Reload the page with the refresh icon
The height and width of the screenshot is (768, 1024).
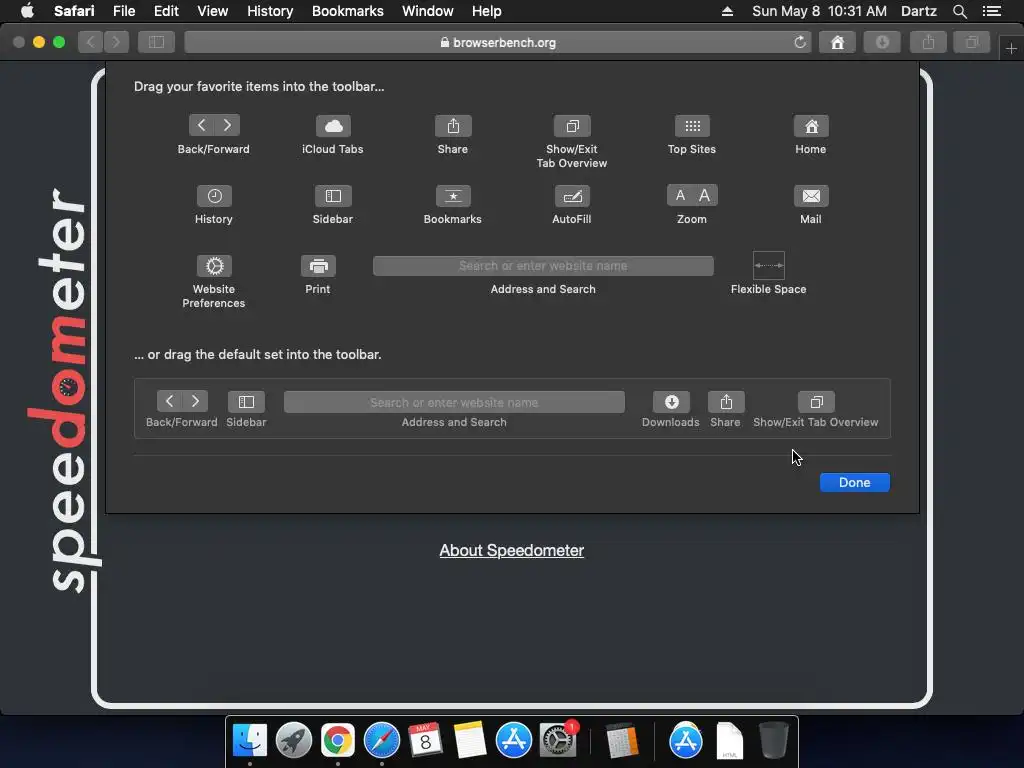(x=800, y=42)
